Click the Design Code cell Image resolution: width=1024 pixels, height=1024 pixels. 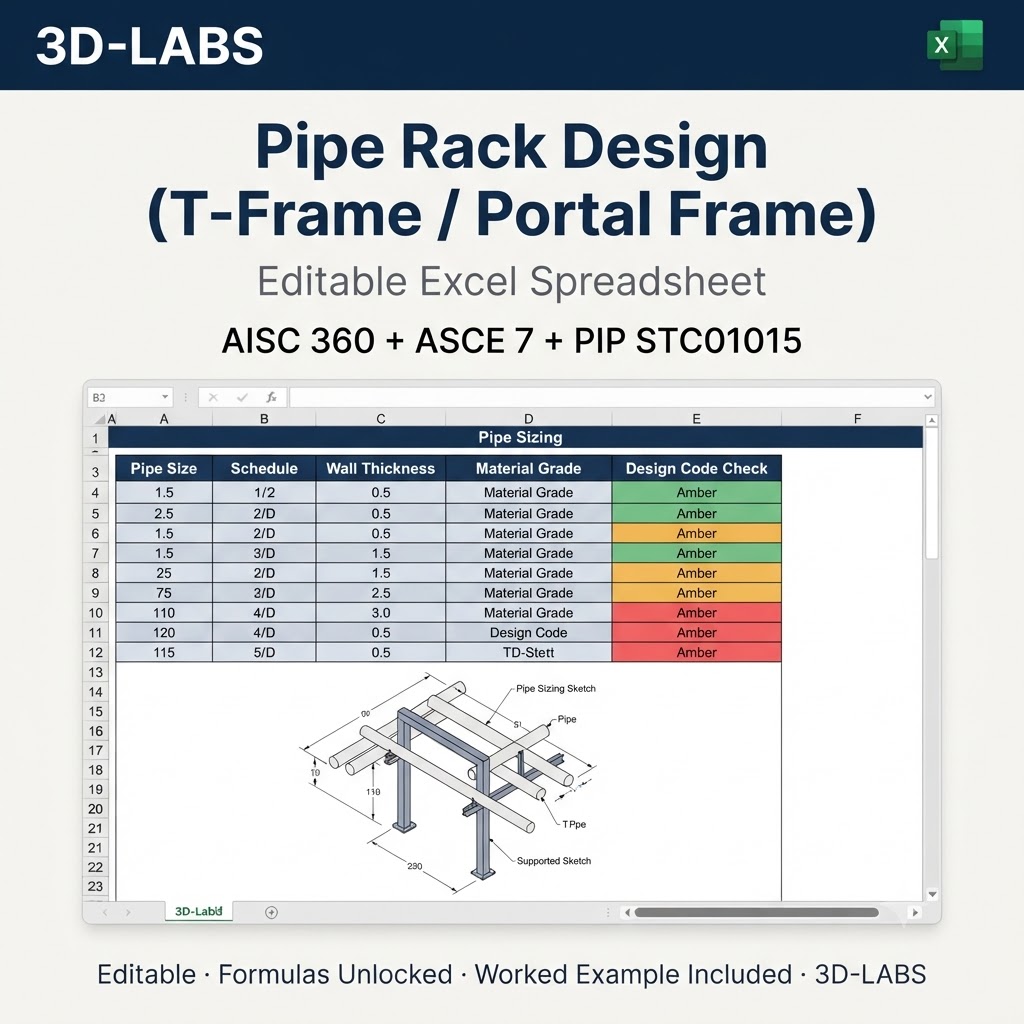(528, 633)
